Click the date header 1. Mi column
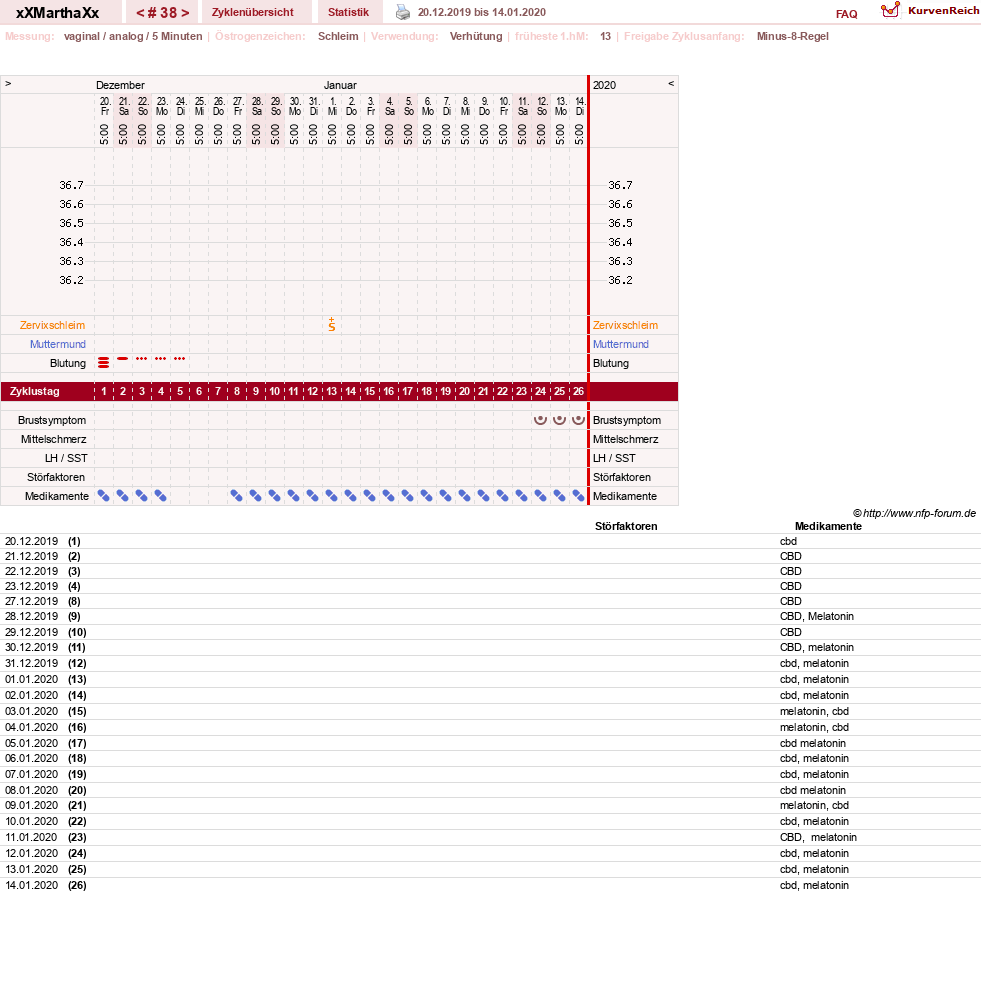 (x=332, y=106)
